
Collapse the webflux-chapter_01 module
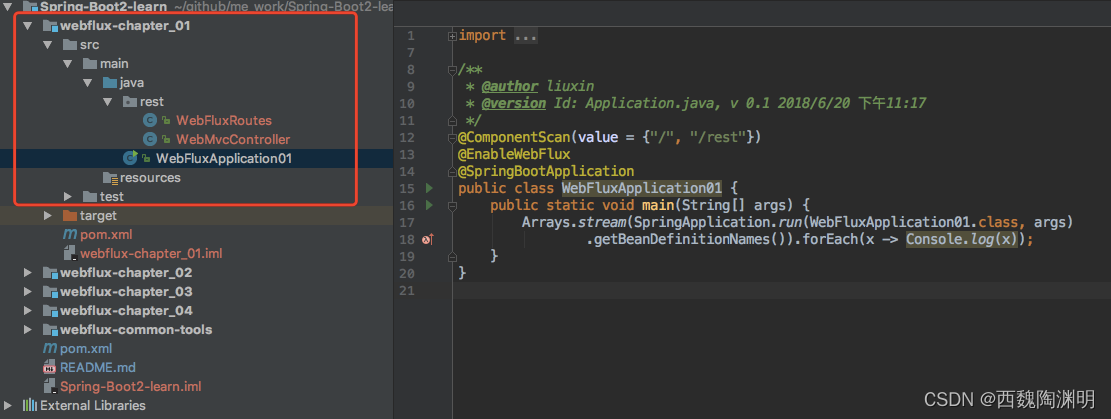[x=28, y=26]
